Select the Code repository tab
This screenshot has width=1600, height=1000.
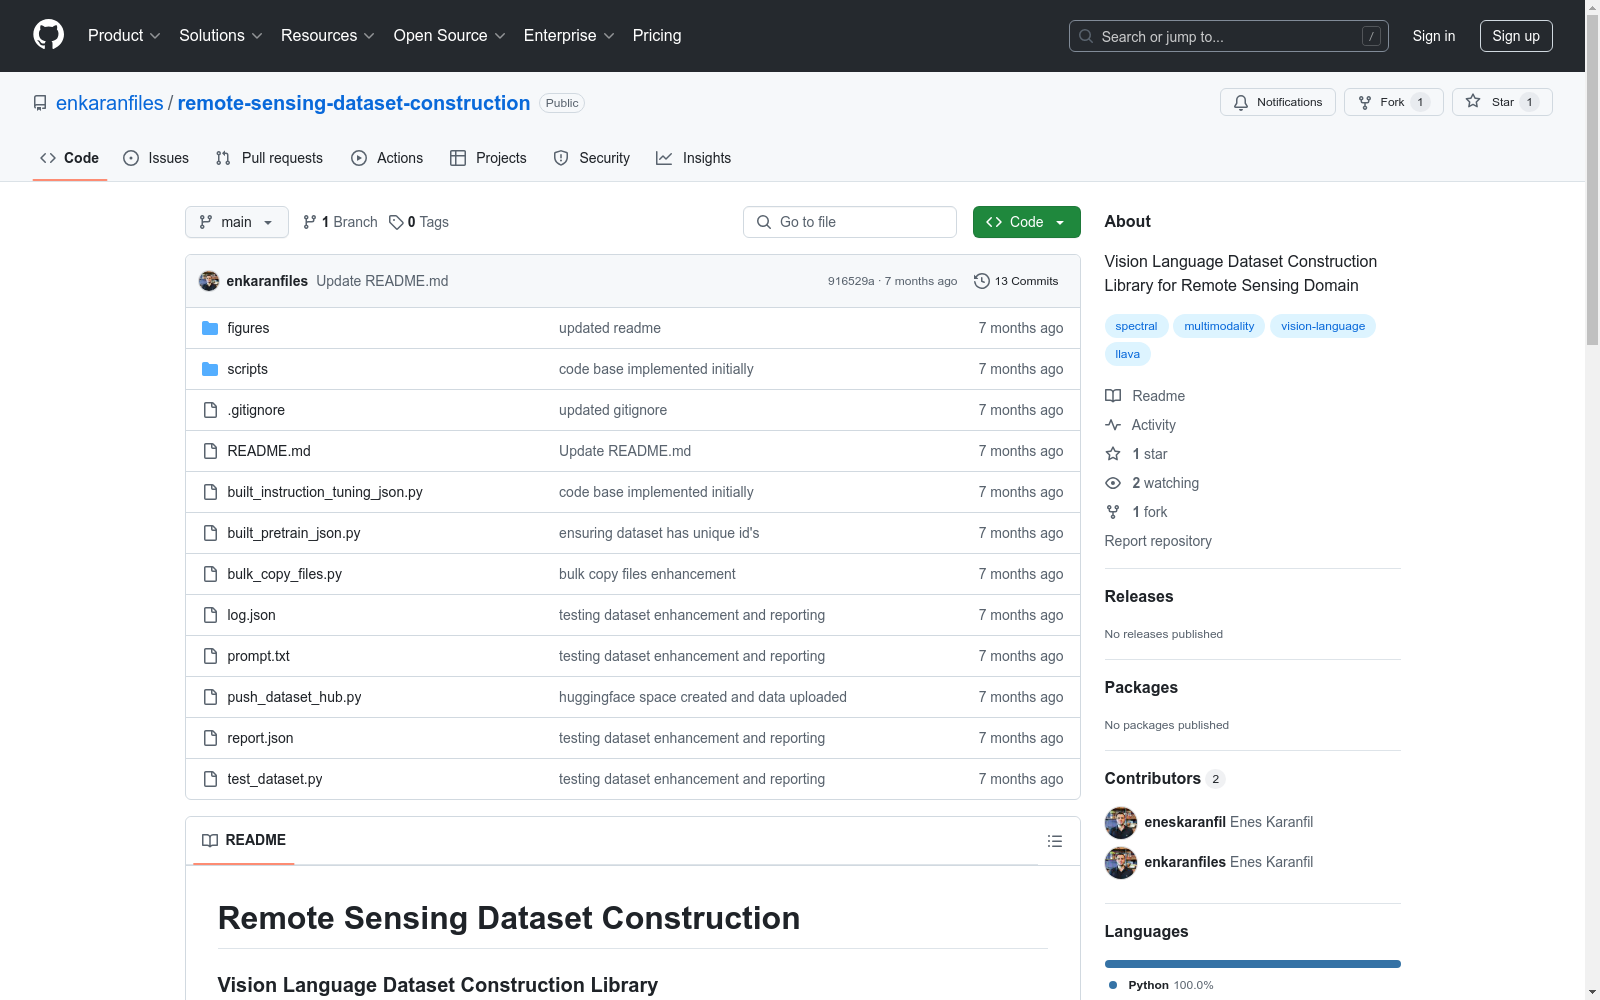tap(70, 158)
